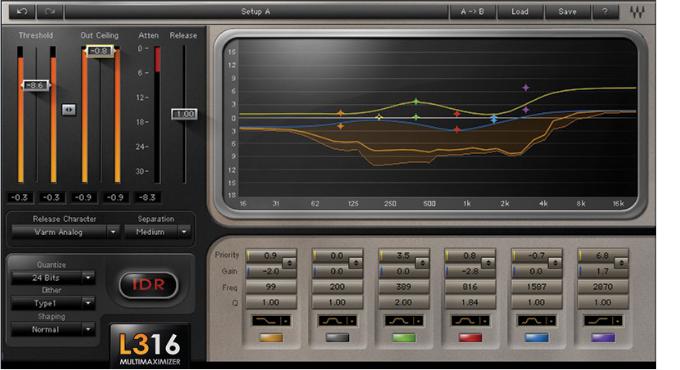
Task: Click the Freq field showing 389
Action: pos(404,287)
